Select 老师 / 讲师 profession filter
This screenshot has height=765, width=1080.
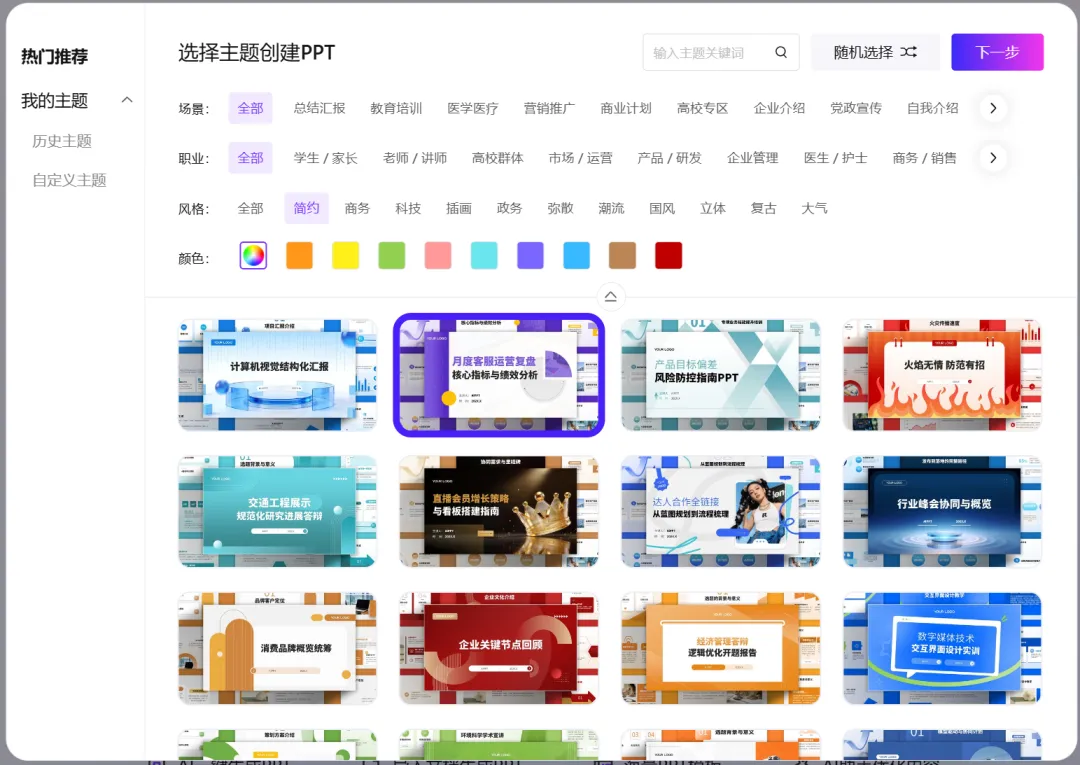tap(415, 158)
